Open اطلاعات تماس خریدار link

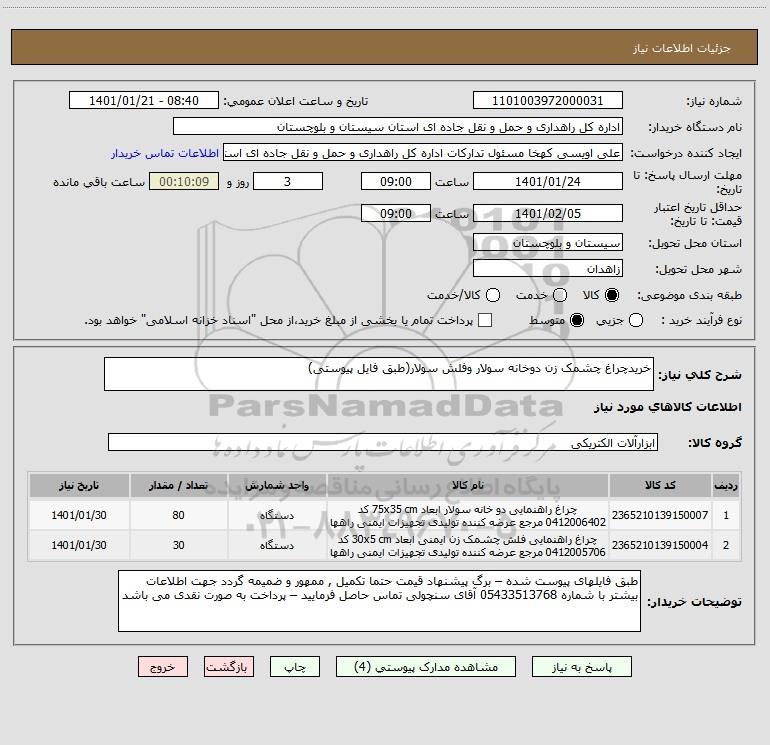[x=165, y=153]
